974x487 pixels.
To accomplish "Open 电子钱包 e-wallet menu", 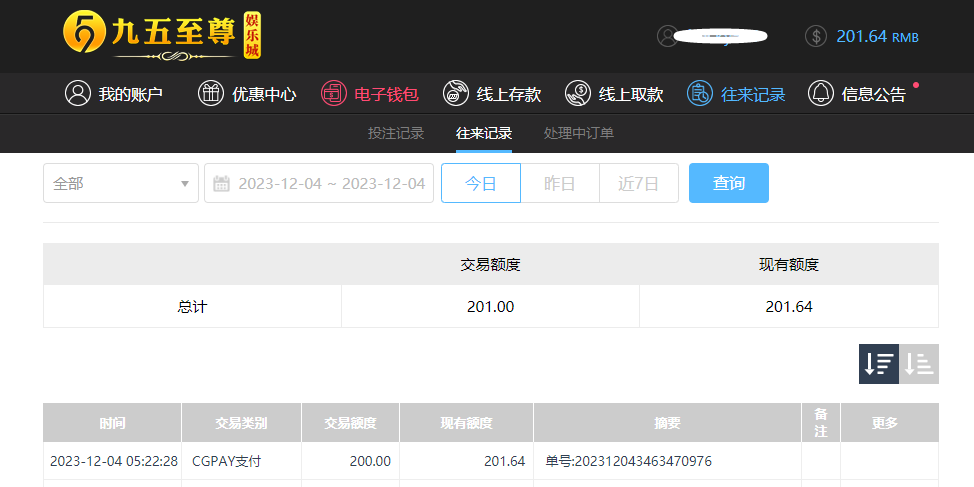I will pyautogui.click(x=386, y=94).
